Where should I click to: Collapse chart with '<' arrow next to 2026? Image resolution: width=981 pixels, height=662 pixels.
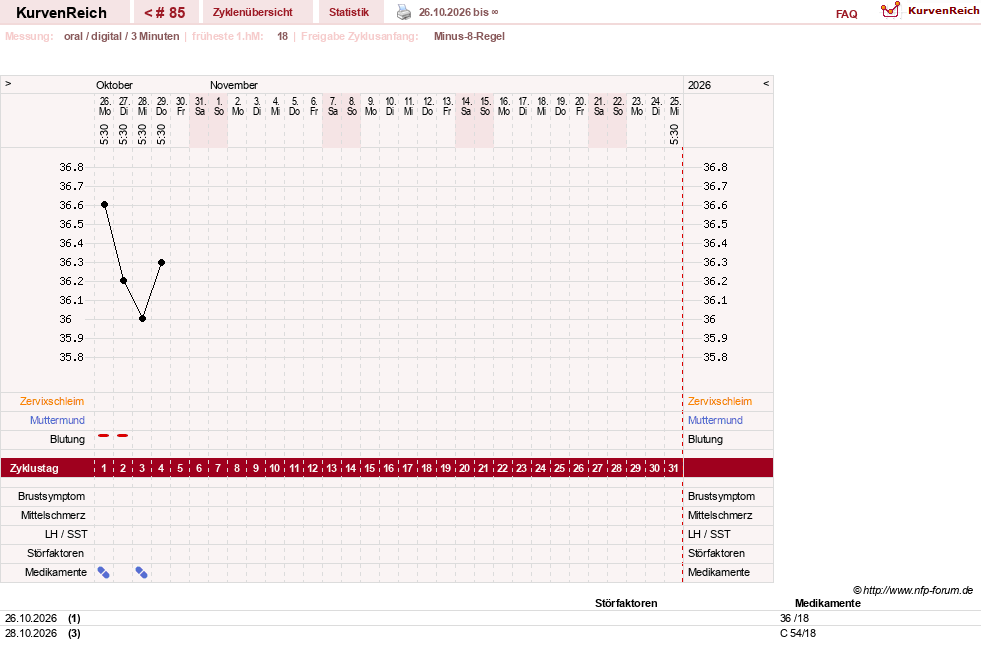point(766,83)
